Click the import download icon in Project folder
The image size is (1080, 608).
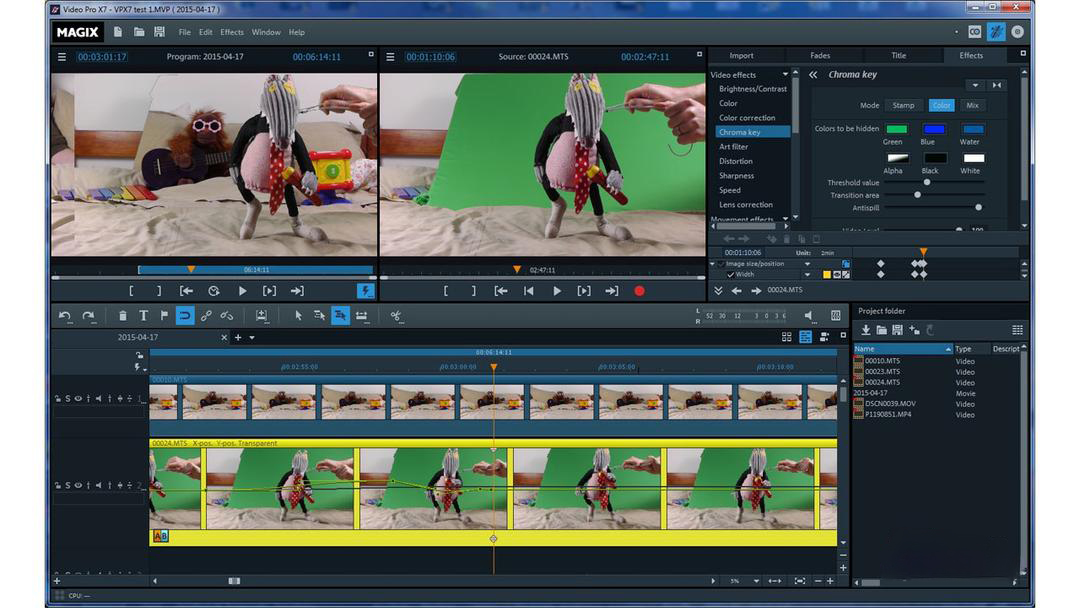866,330
